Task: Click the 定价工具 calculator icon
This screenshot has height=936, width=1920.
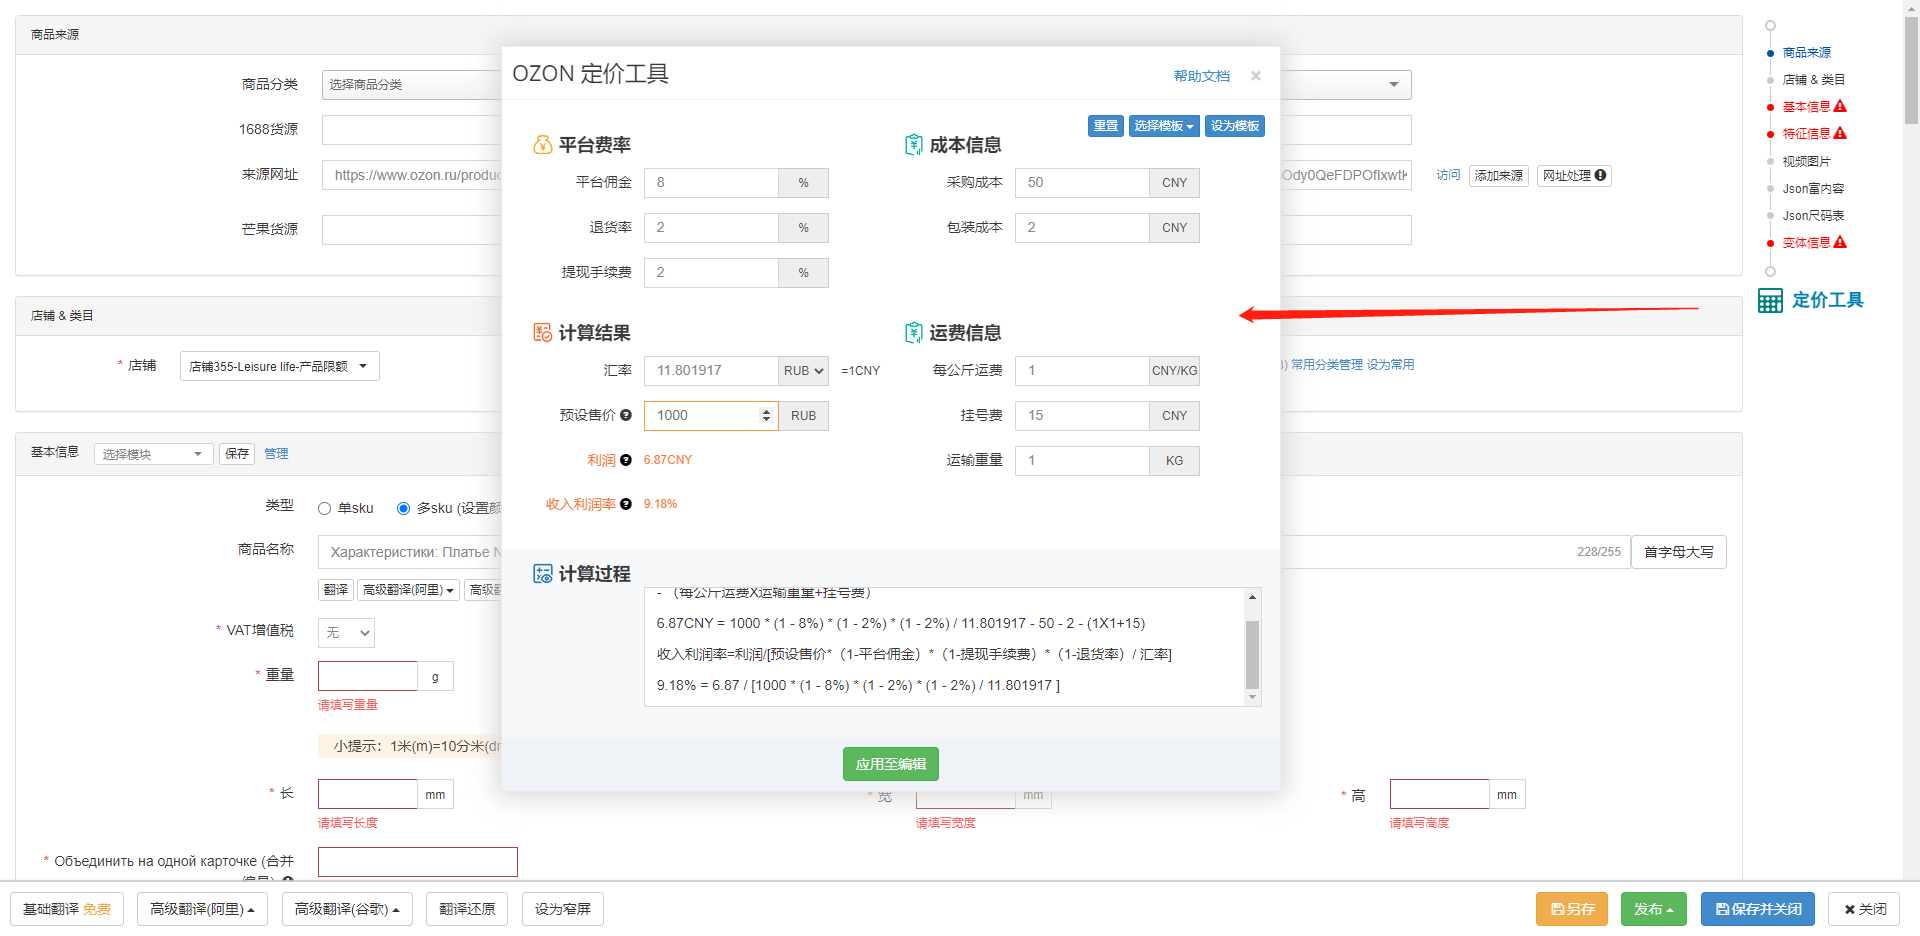Action: click(x=1770, y=300)
